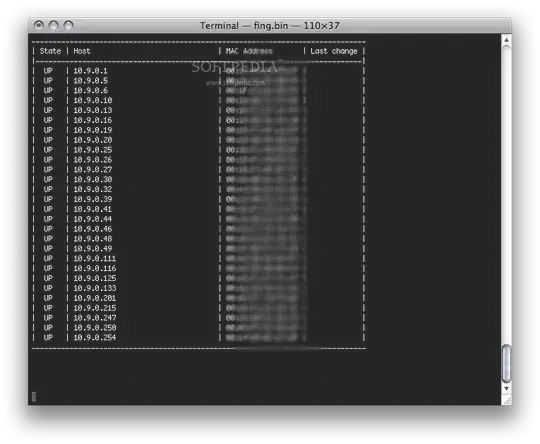The width and height of the screenshot is (540, 444).
Task: Select host 10.9.0.1
Action: 91,71
